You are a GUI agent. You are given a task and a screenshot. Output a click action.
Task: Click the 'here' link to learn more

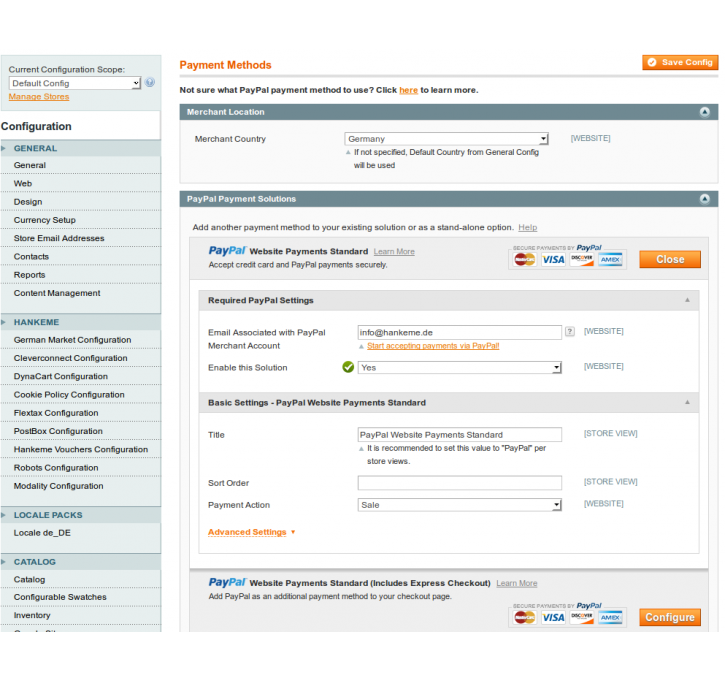click(408, 90)
